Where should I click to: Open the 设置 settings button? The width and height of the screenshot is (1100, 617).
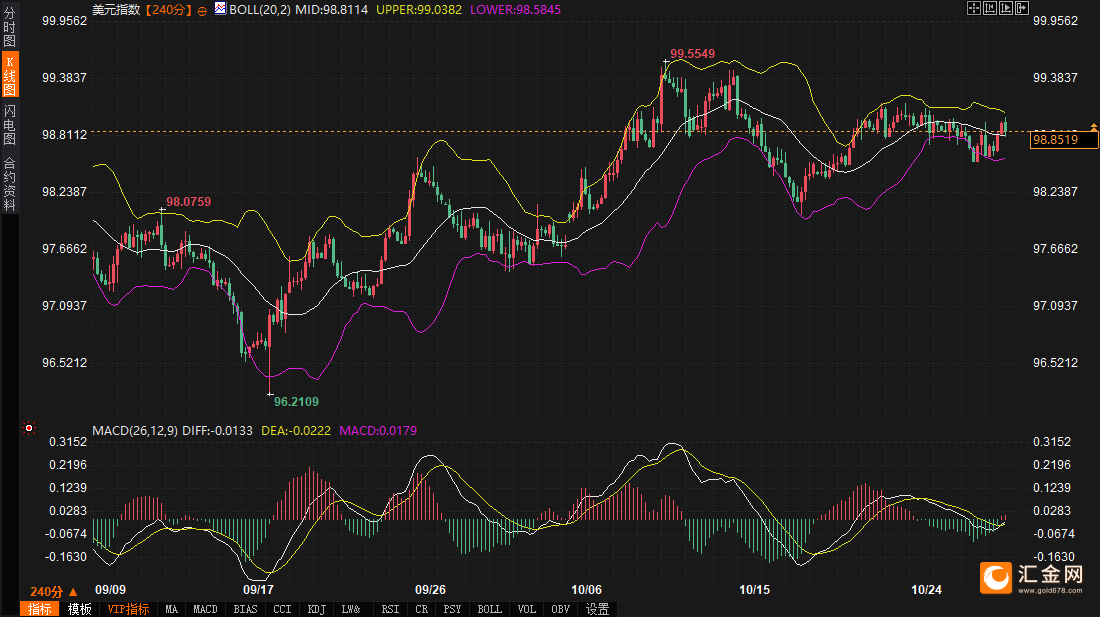[597, 609]
